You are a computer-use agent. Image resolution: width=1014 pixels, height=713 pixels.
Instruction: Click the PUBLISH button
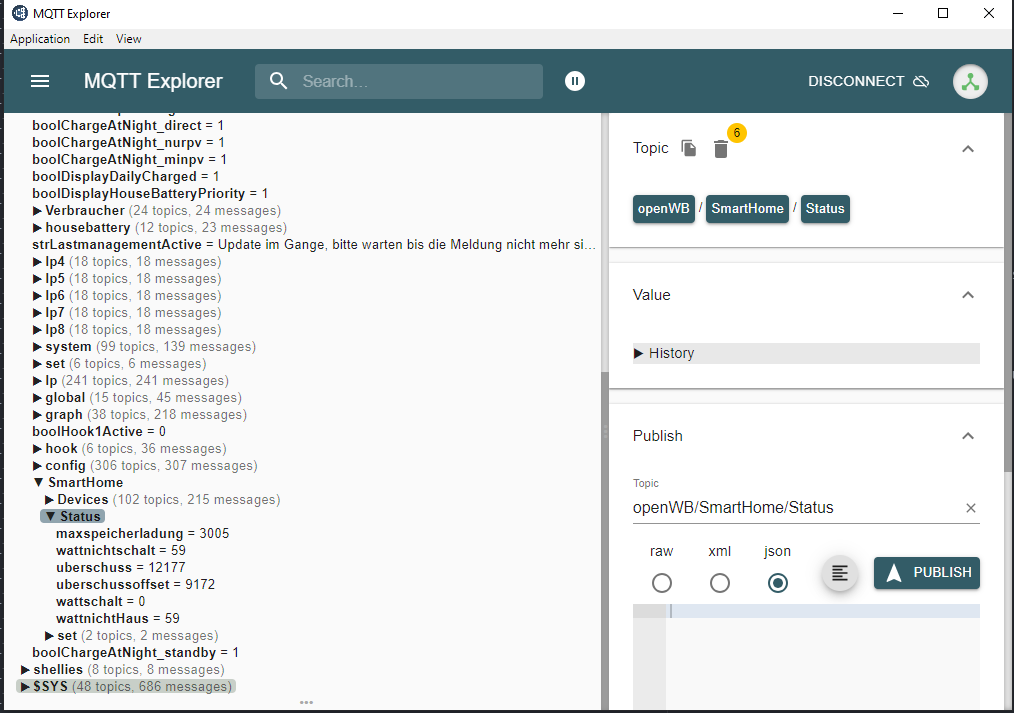[x=927, y=573]
